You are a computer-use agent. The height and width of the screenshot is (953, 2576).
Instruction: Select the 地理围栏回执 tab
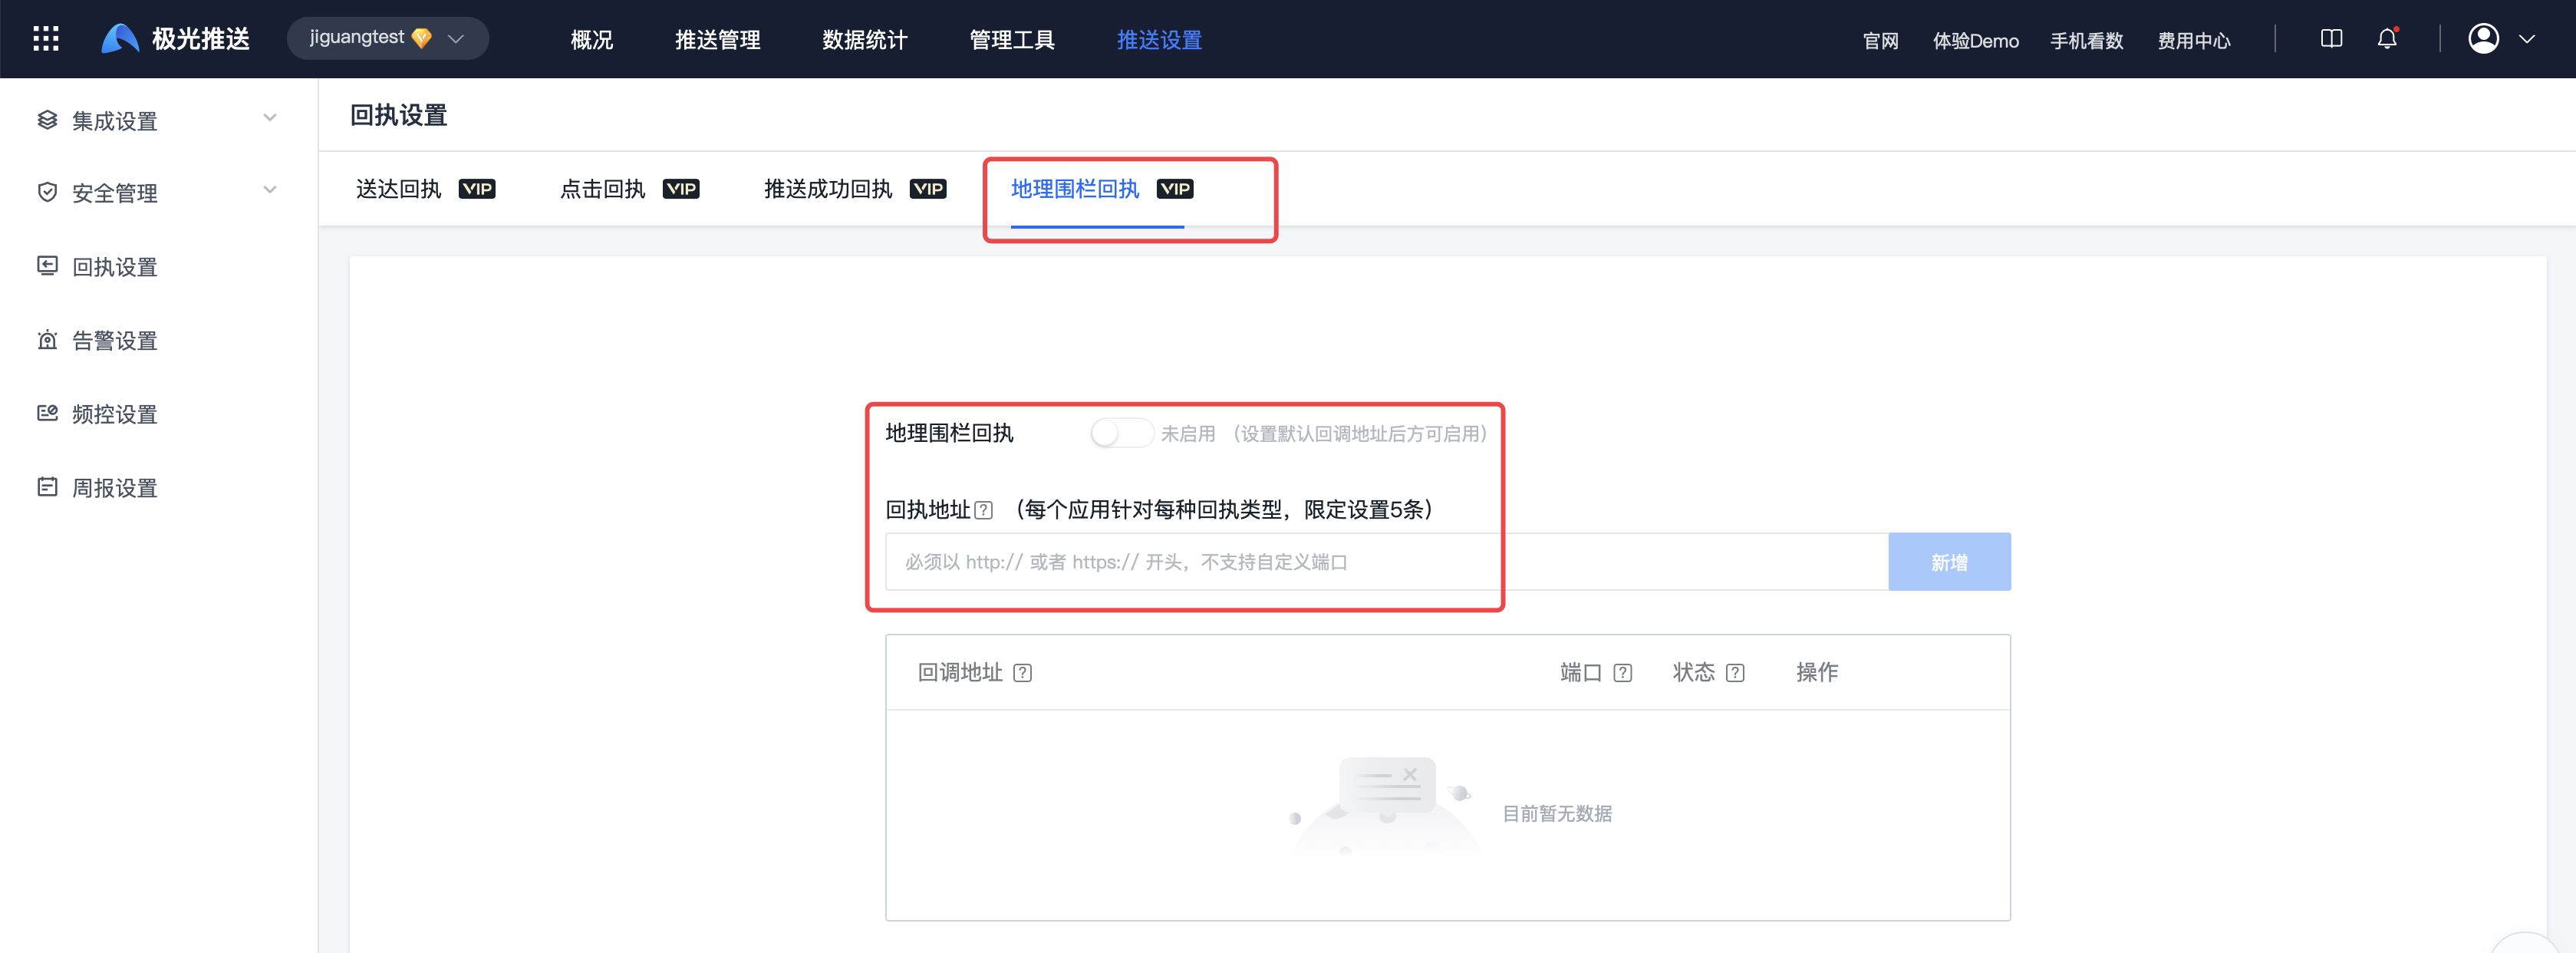click(1075, 189)
